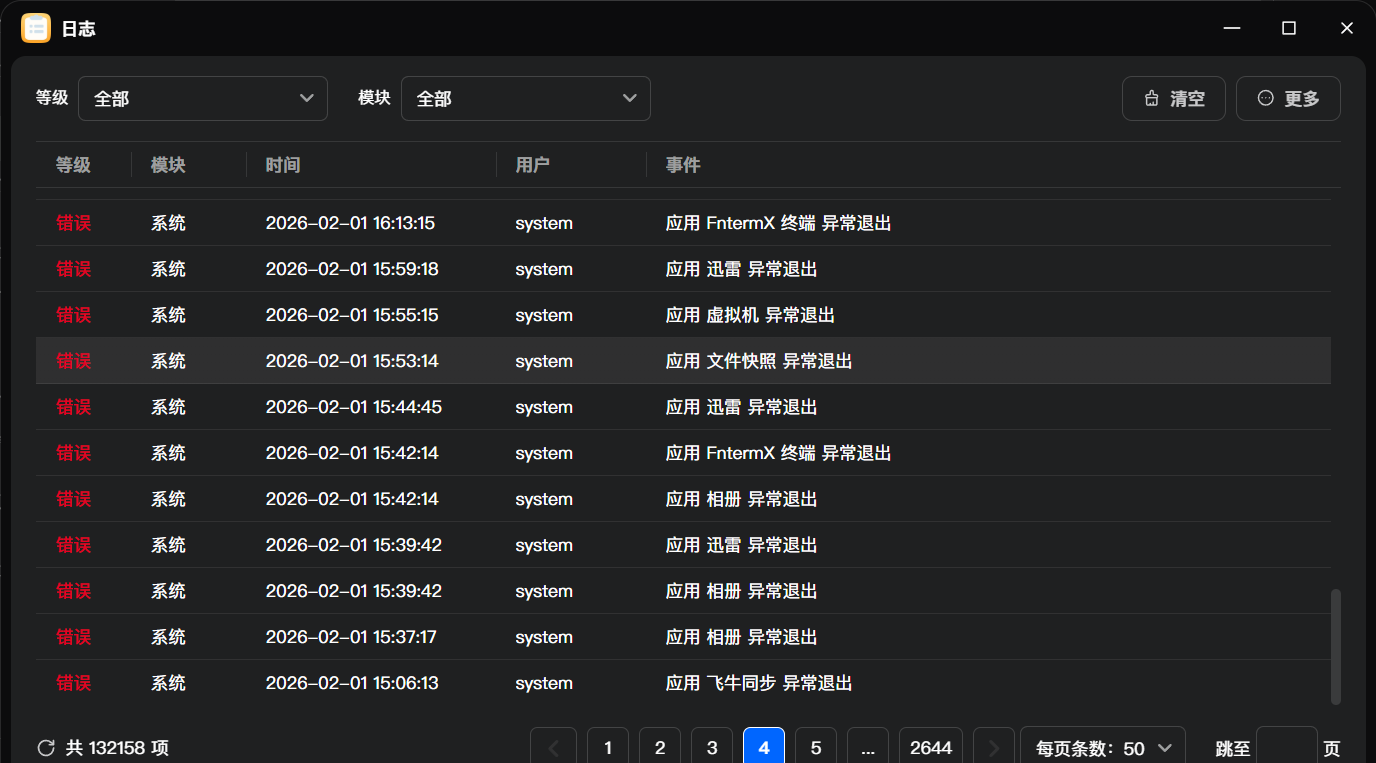This screenshot has width=1376, height=763.
Task: Click the vertical scrollbar thumb of log list
Action: pyautogui.click(x=1336, y=646)
